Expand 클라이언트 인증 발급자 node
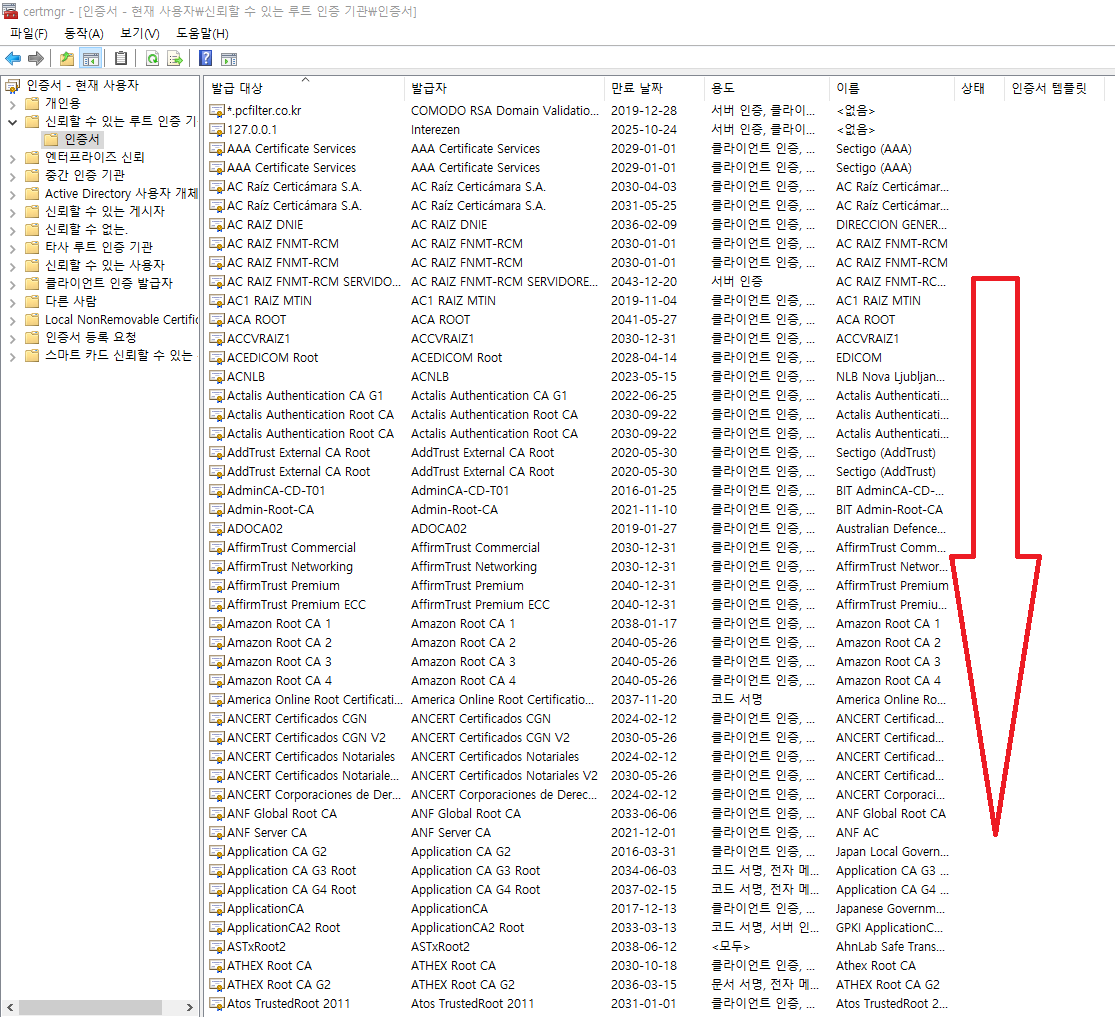1115x1017 pixels. point(12,284)
